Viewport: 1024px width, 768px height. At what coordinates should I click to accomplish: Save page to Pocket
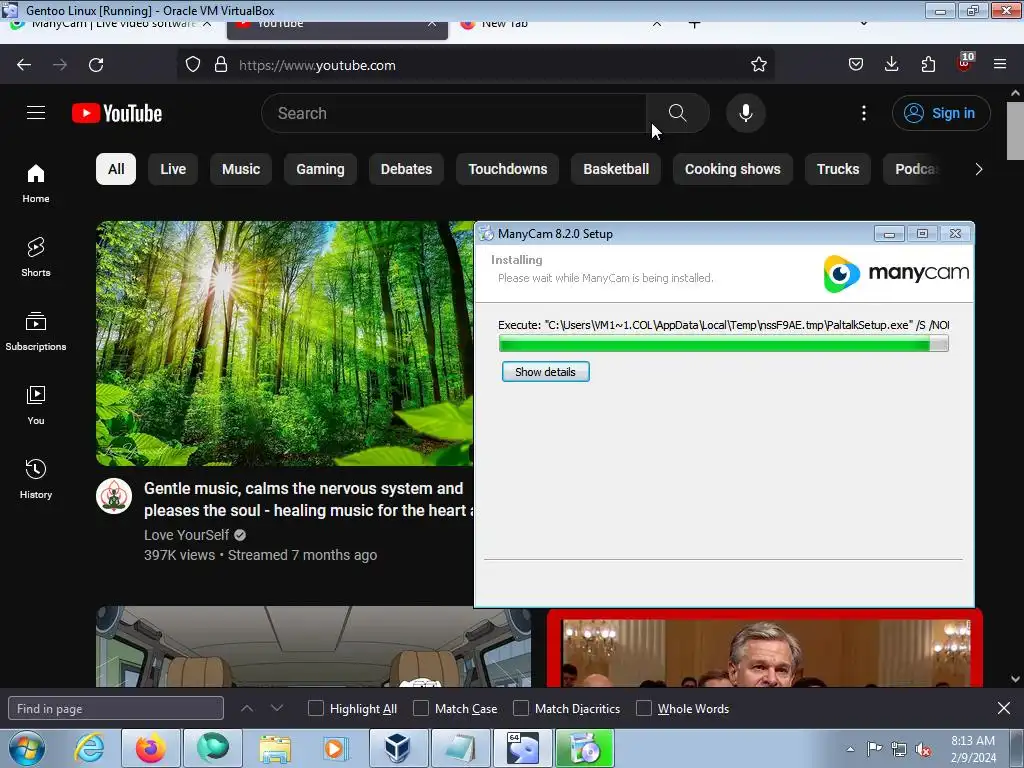pos(856,64)
